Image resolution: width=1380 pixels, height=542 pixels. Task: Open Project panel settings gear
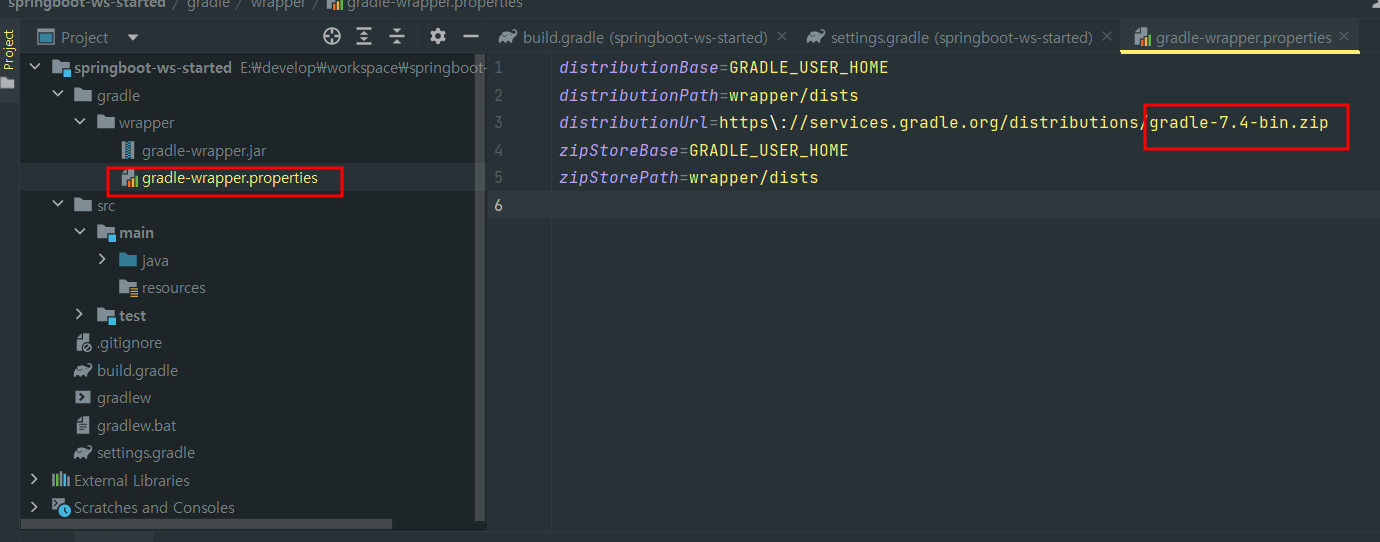(x=438, y=37)
